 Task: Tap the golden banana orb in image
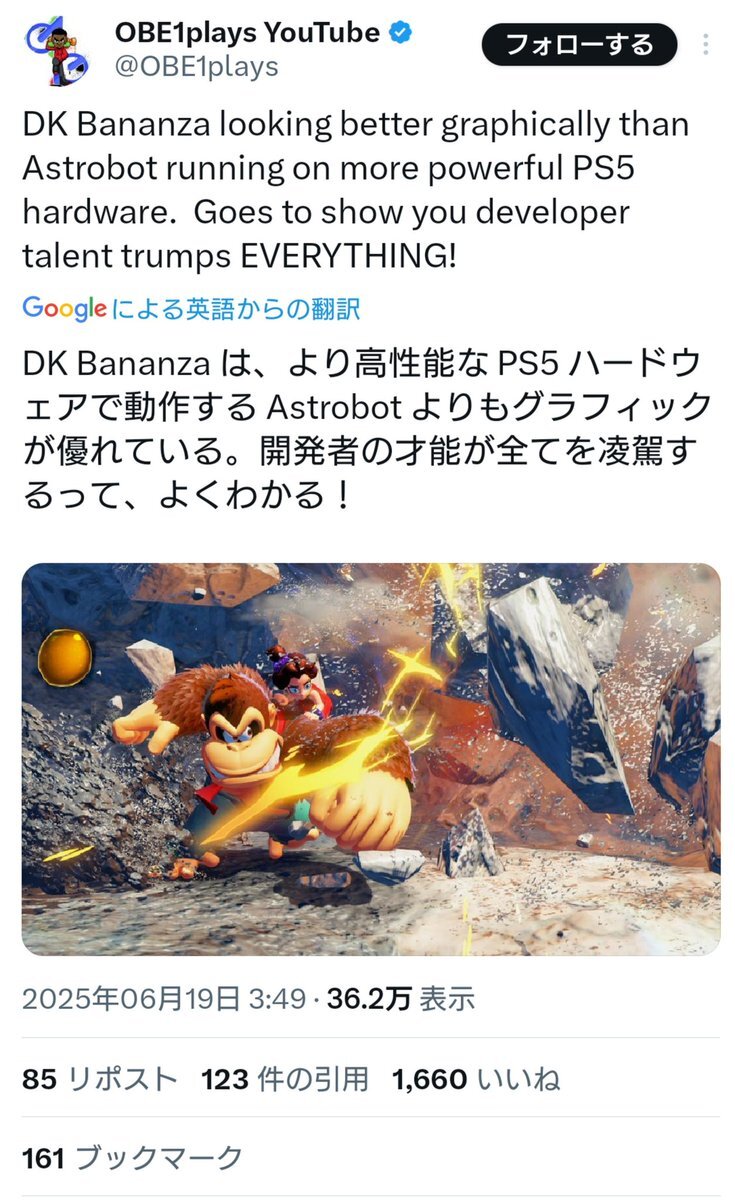point(65,657)
